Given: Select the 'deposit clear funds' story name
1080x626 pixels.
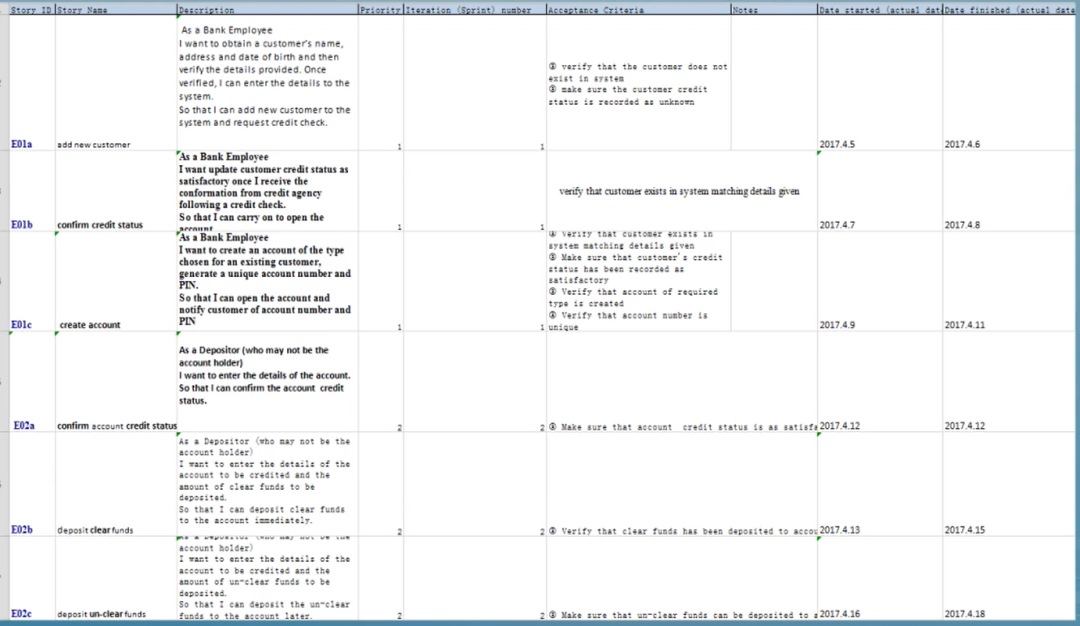Looking at the screenshot, I should 95,530.
